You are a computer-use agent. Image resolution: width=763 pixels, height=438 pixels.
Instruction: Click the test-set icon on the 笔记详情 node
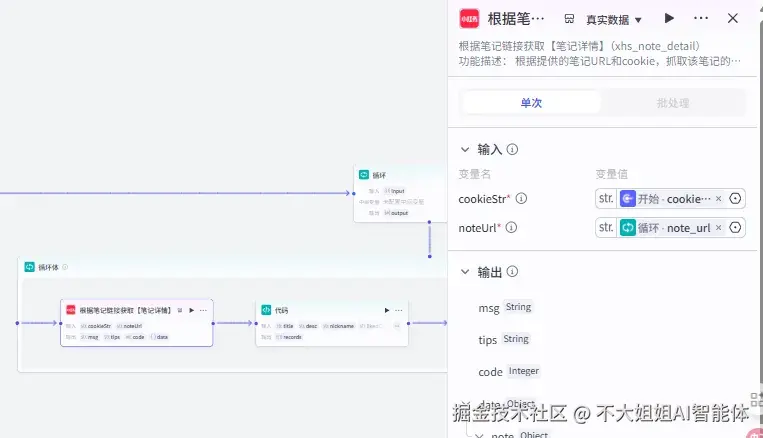click(180, 310)
